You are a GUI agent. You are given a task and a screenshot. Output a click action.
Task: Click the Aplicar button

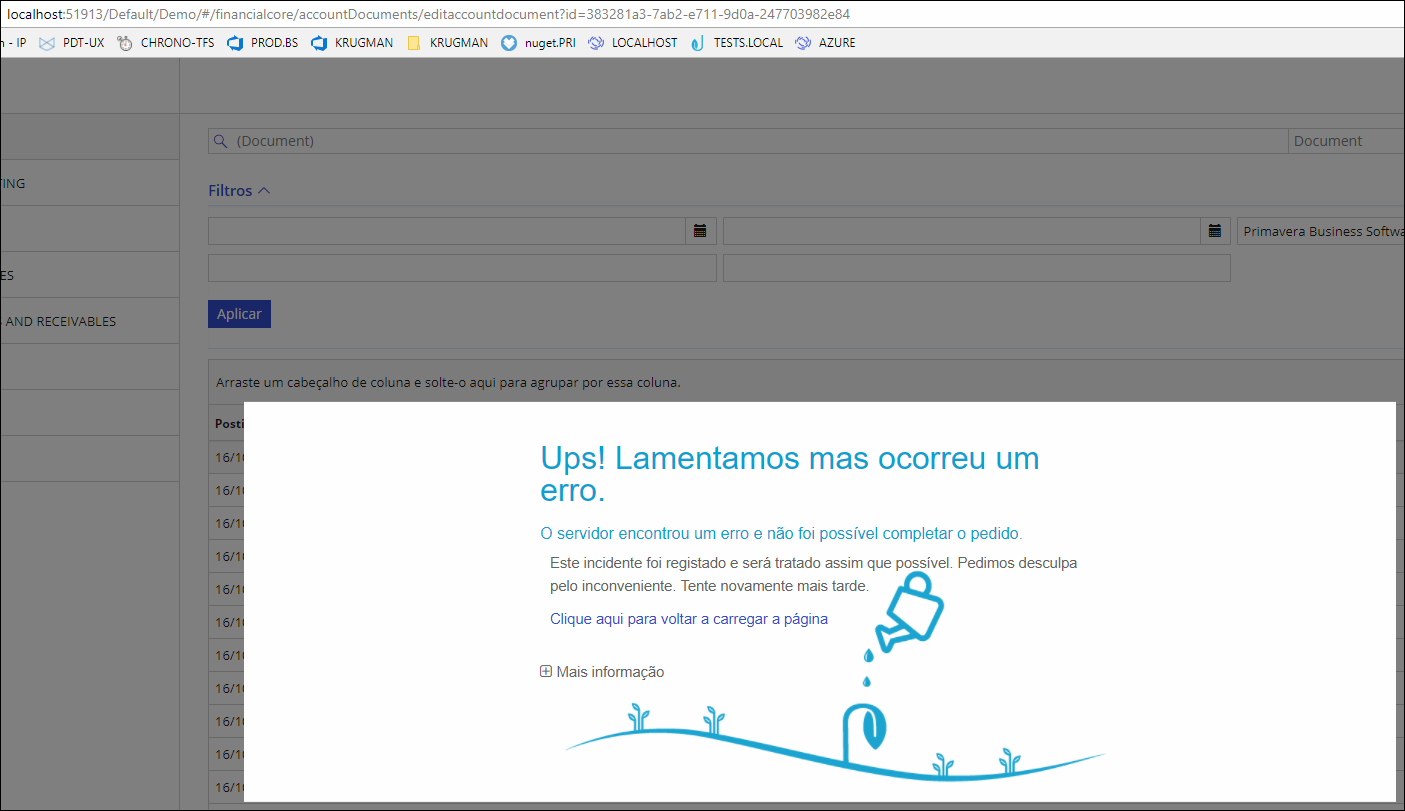pyautogui.click(x=239, y=314)
